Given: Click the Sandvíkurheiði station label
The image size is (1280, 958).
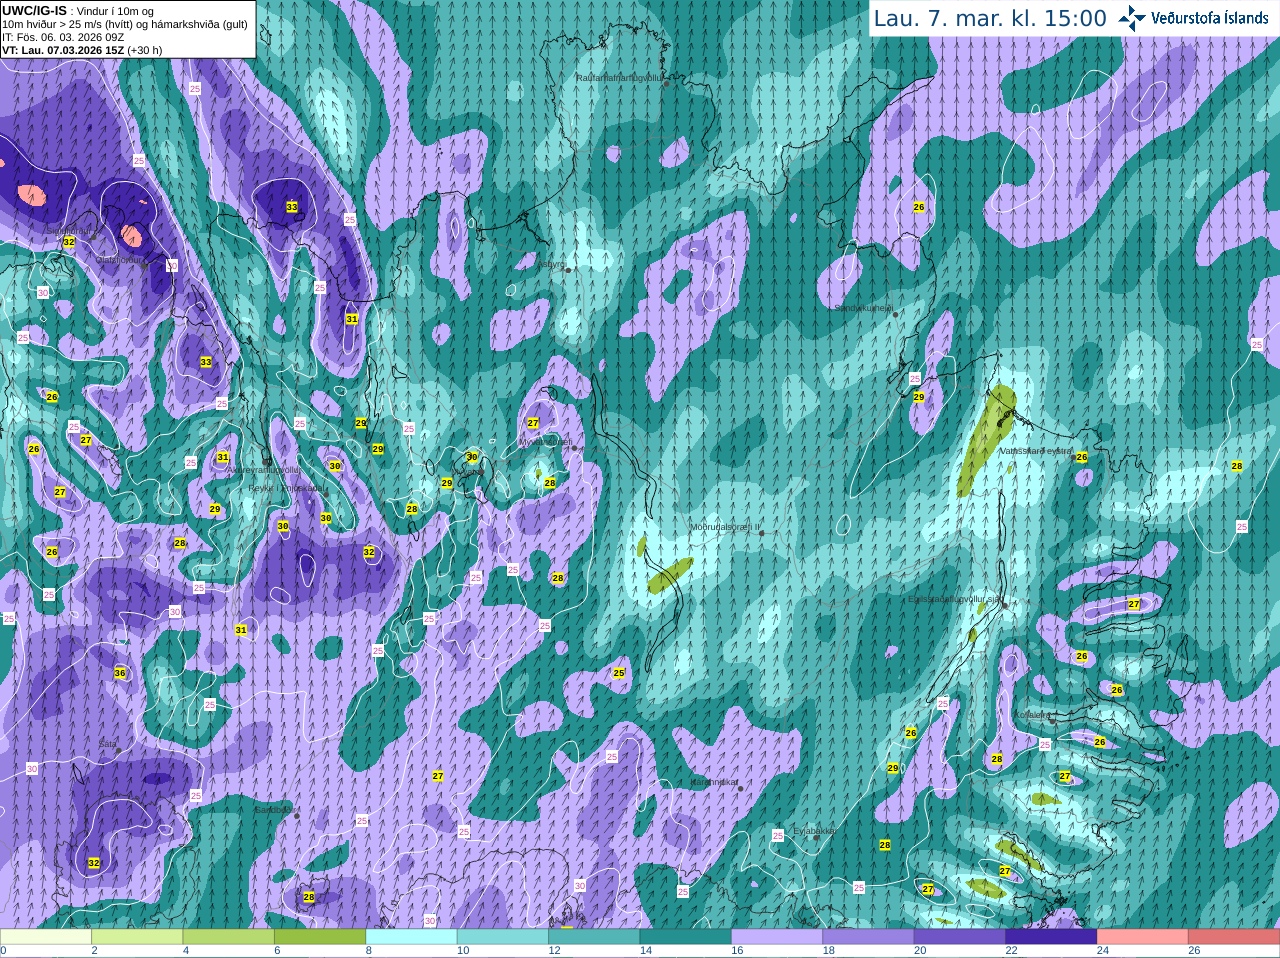Looking at the screenshot, I should click(x=864, y=308).
